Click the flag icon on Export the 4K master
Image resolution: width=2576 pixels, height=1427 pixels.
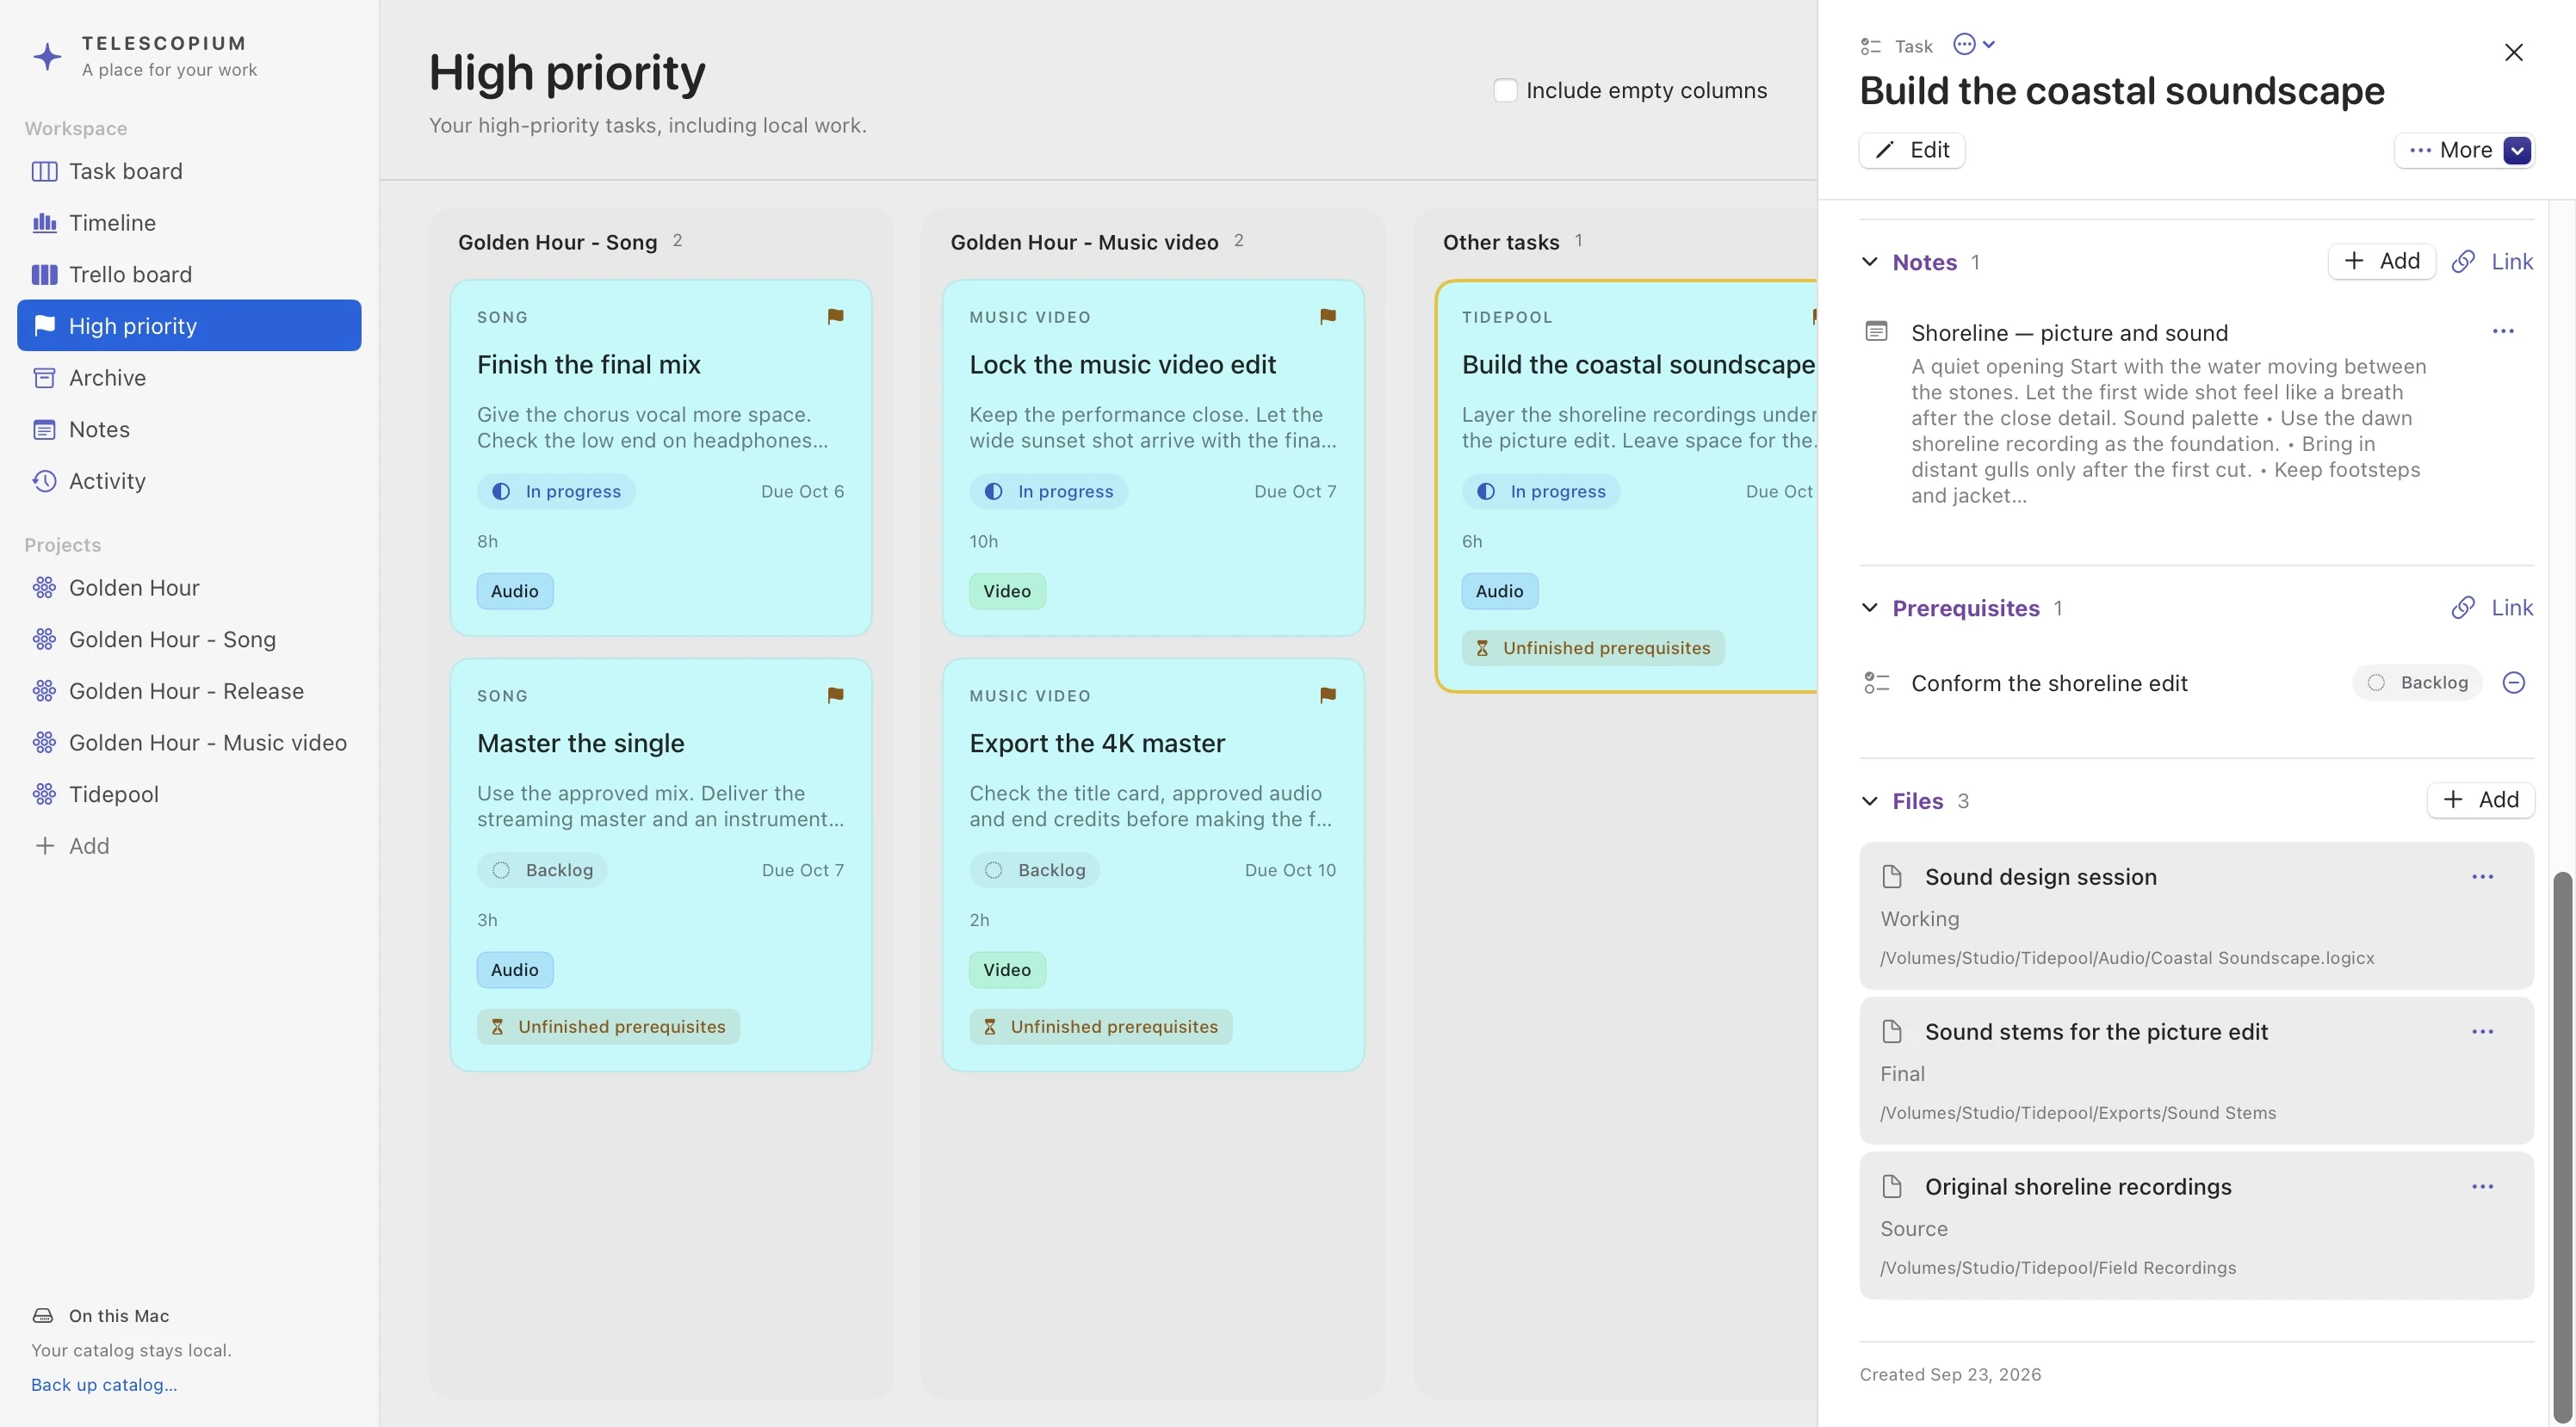coord(1327,696)
